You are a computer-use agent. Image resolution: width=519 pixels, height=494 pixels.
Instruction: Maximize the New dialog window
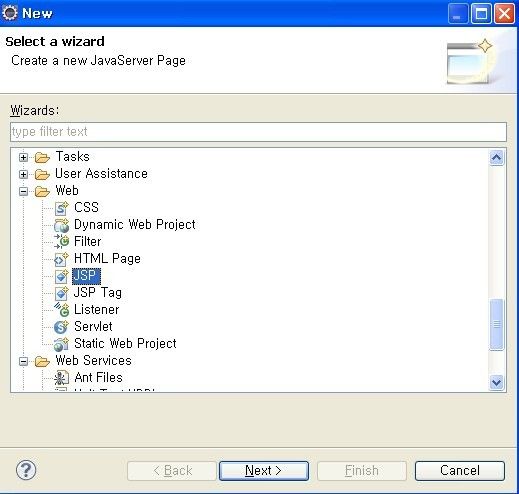click(481, 14)
